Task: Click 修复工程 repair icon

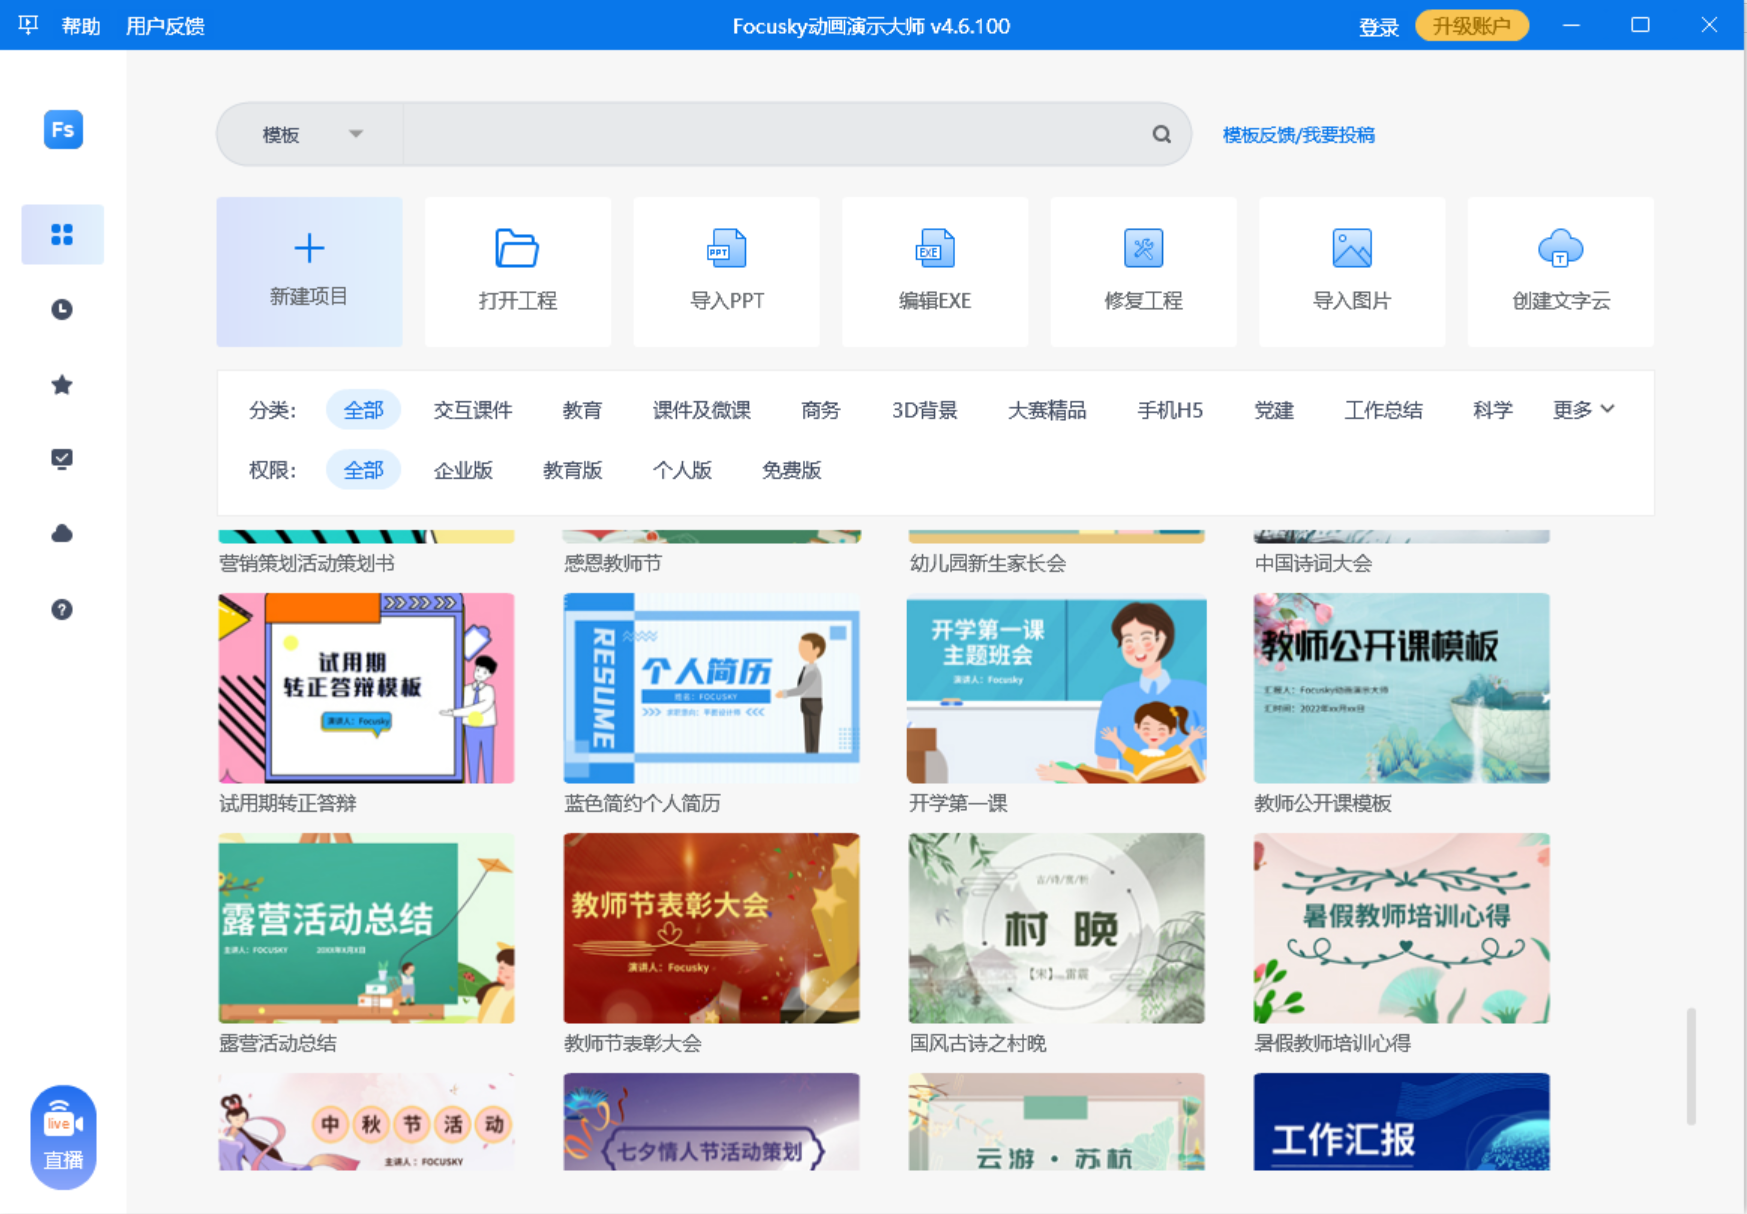Action: (1143, 271)
